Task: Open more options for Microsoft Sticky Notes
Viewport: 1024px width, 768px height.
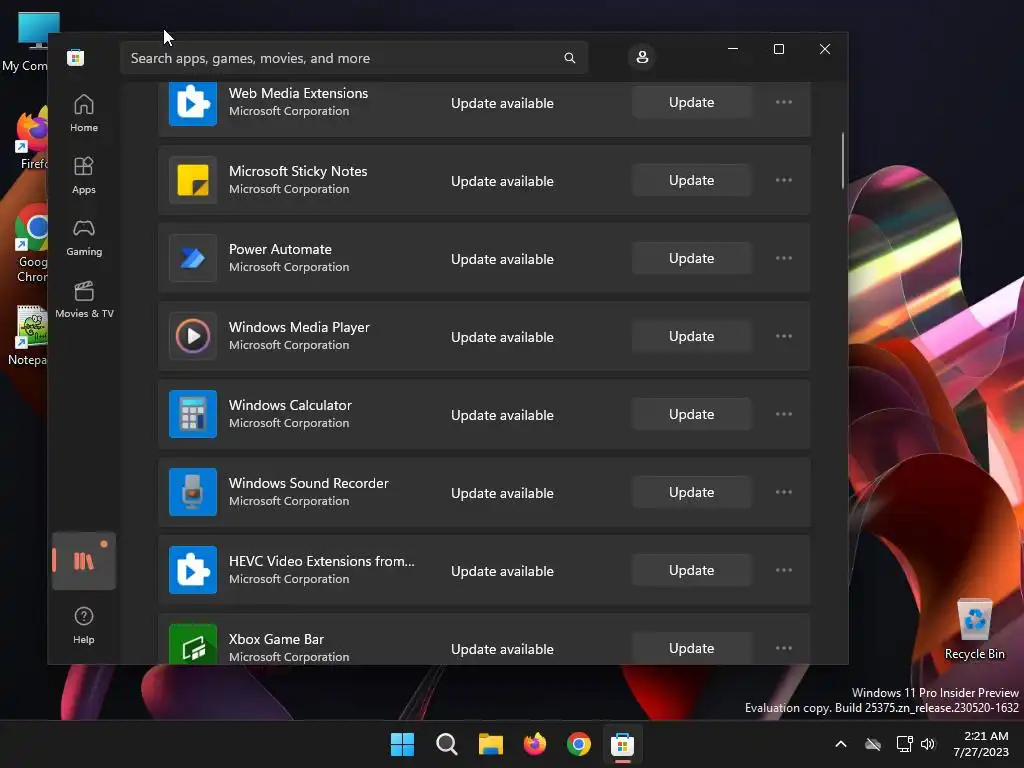Action: coord(784,180)
